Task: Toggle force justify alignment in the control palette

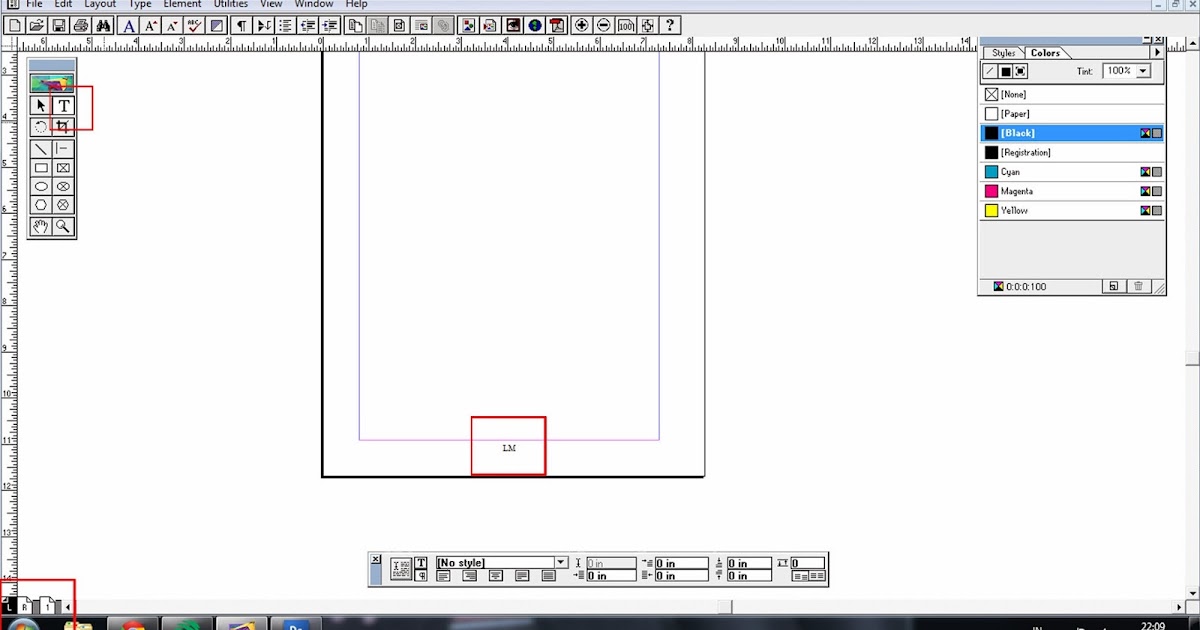Action: point(548,576)
